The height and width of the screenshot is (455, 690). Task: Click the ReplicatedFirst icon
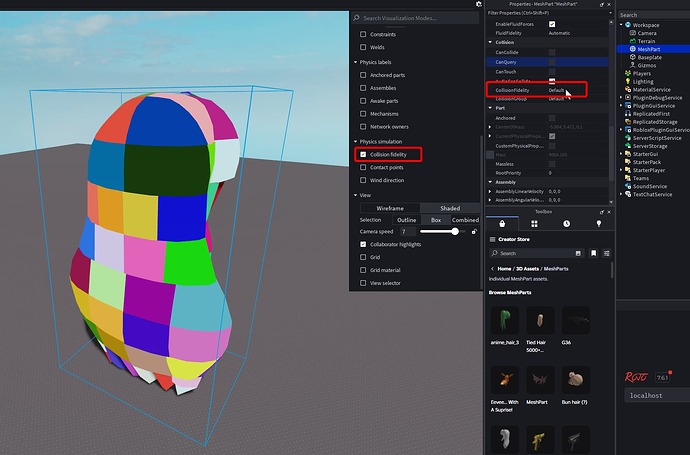[x=628, y=114]
